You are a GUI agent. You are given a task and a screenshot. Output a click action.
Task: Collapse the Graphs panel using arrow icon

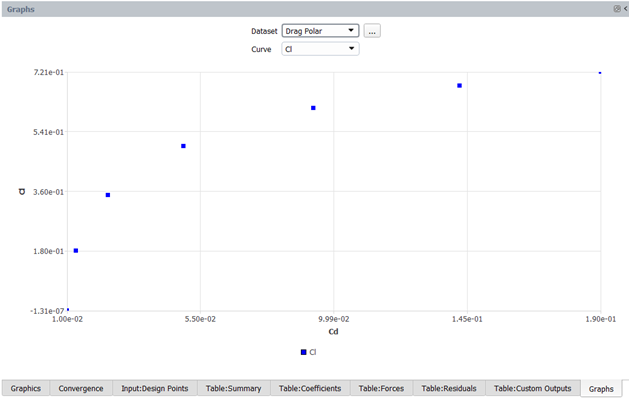626,8
